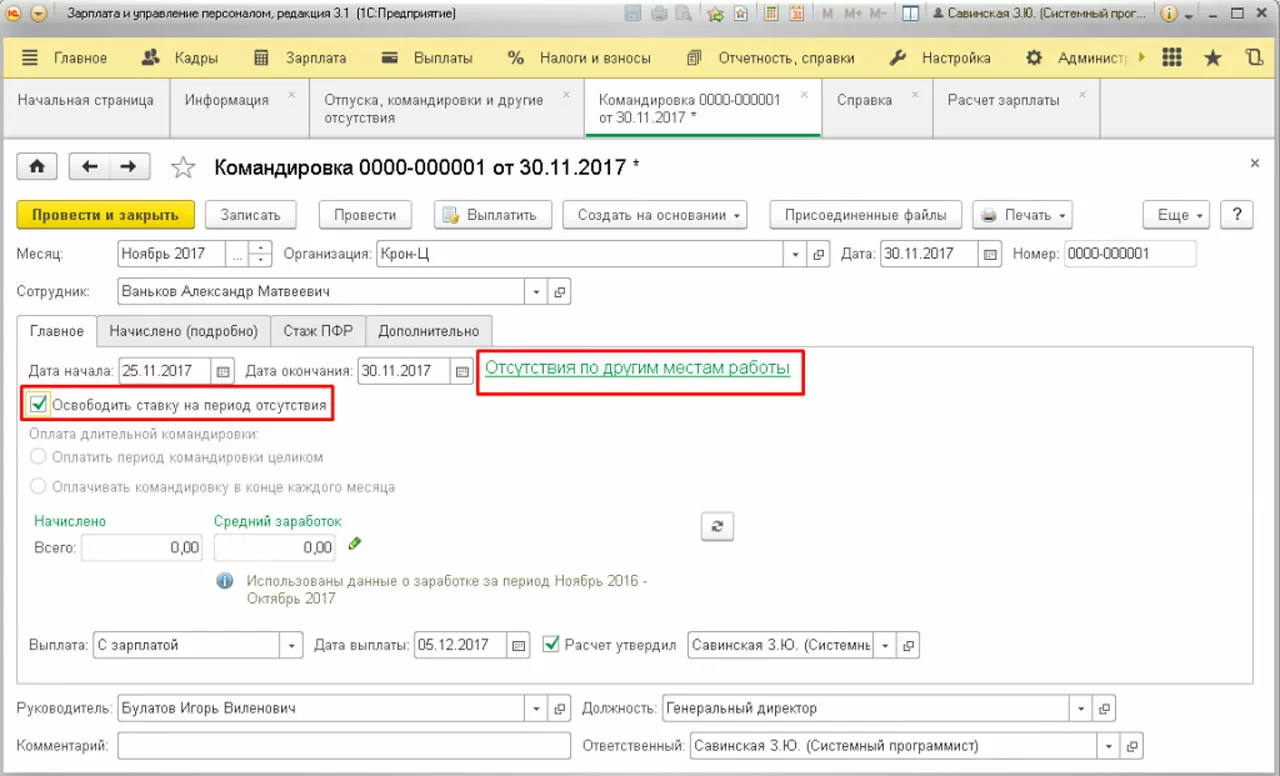Click the Номер input field

[1131, 254]
